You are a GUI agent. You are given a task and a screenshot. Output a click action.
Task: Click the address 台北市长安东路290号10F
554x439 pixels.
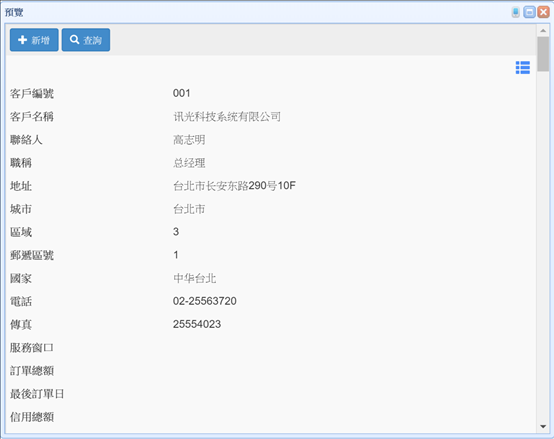[x=234, y=186]
